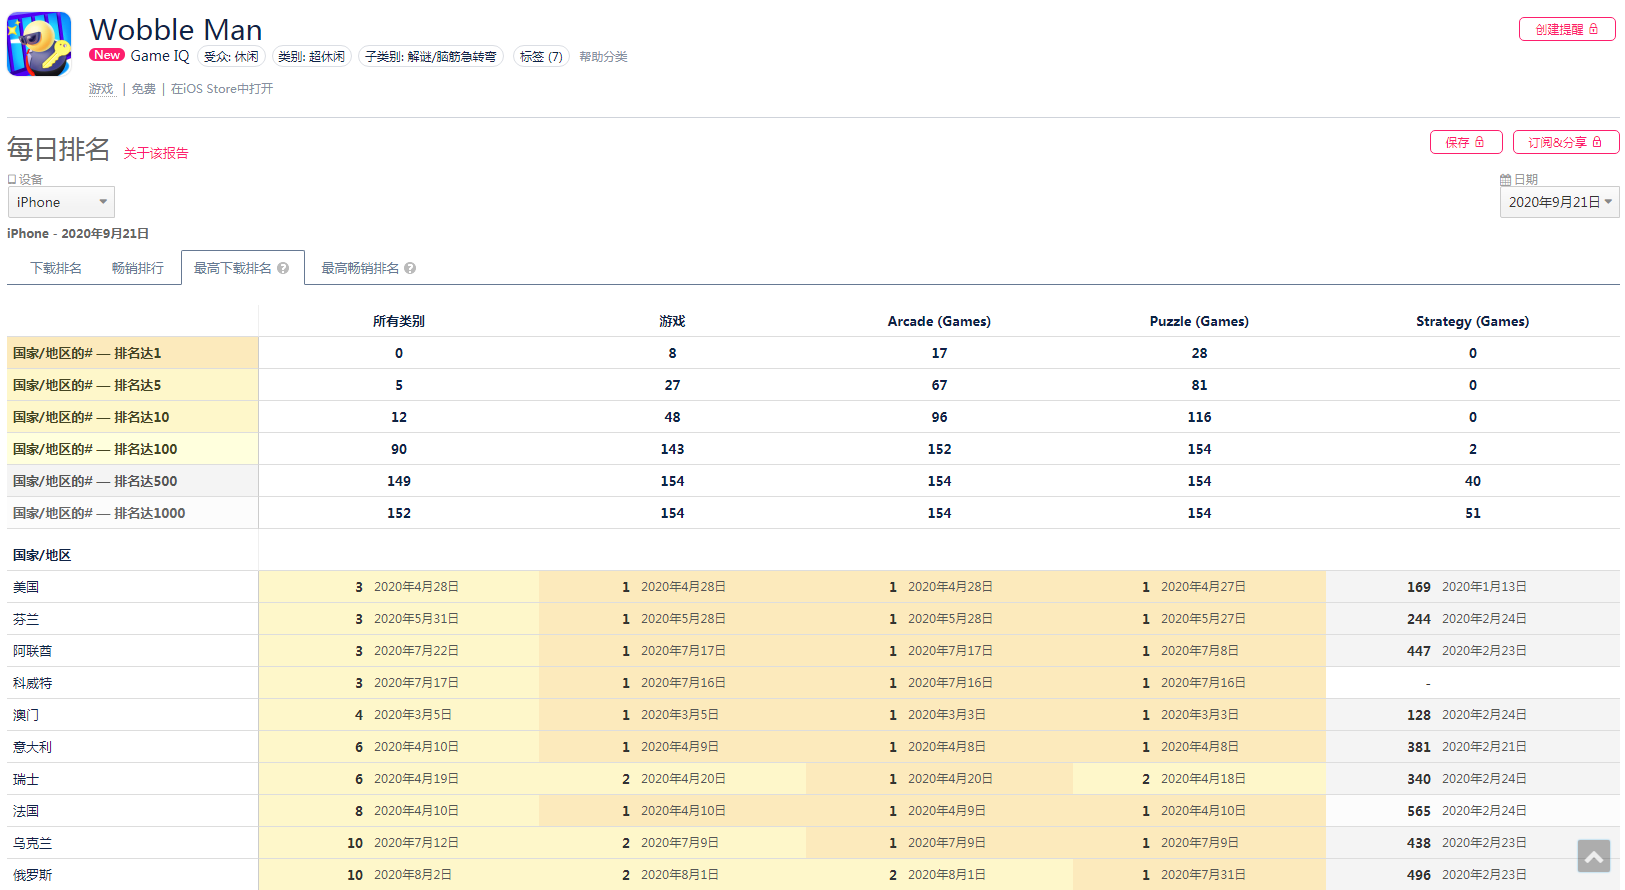Expand the 2020年9月21日 date picker
Screen dimensions: 1625x890
pyautogui.click(x=1558, y=202)
